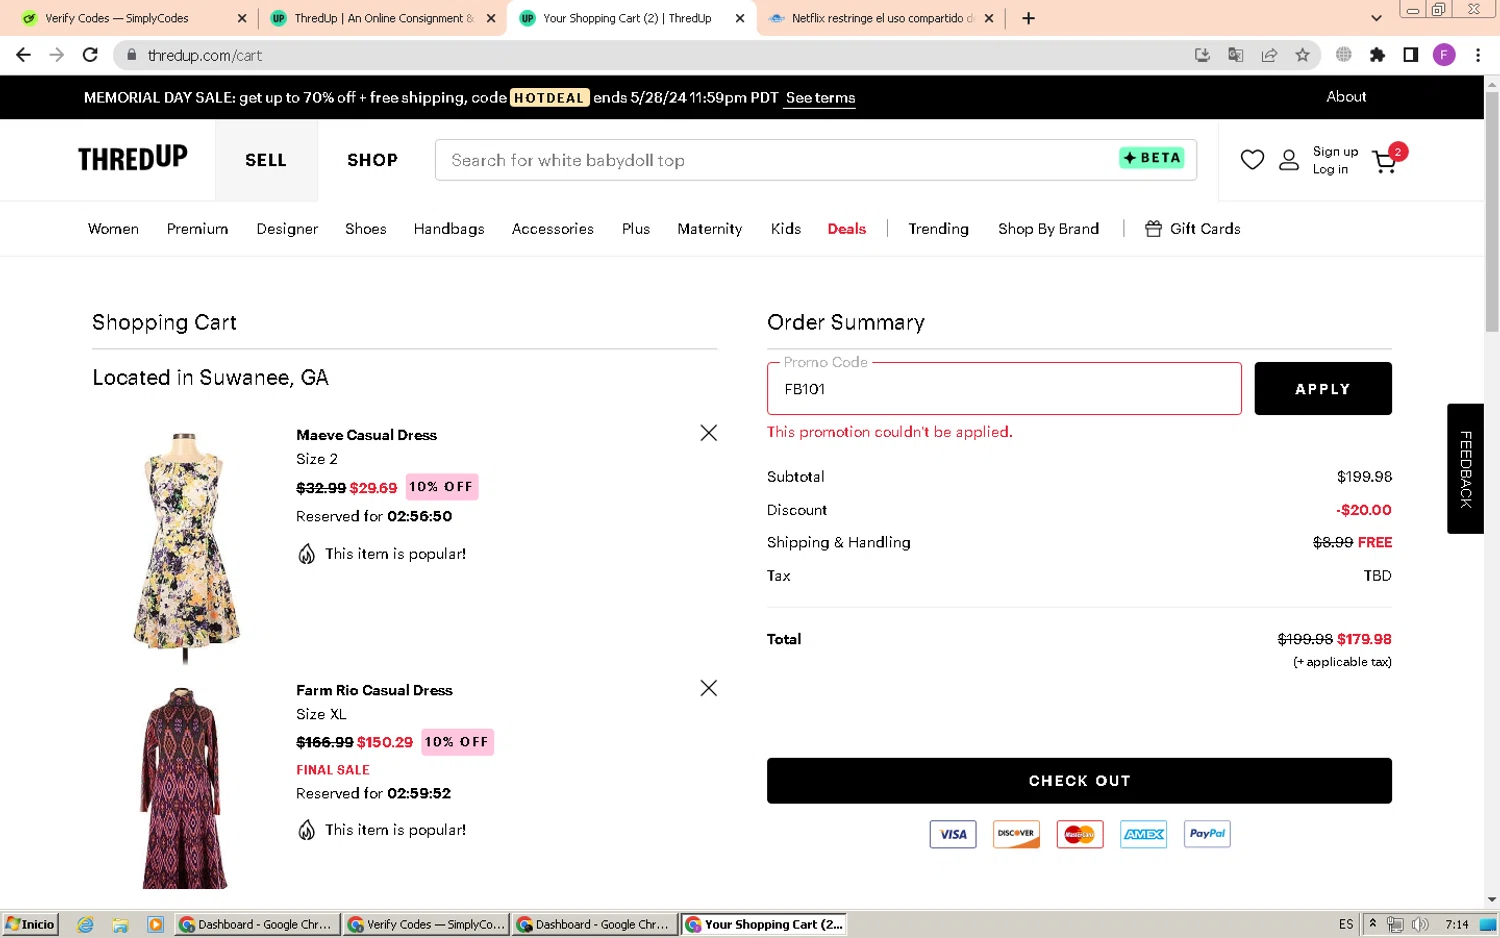This screenshot has height=938, width=1500.
Task: Open Chrome three-dot menu
Action: 1477,55
